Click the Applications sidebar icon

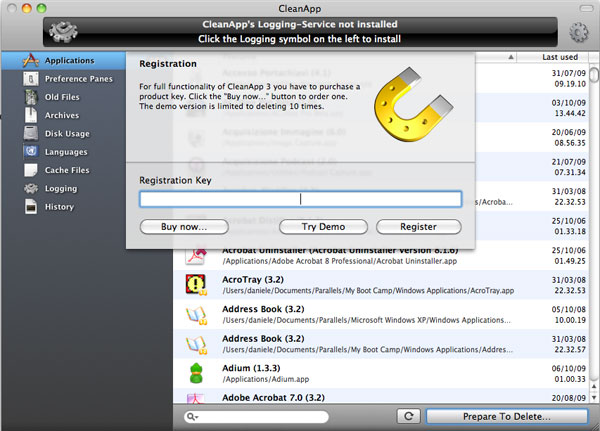31,60
